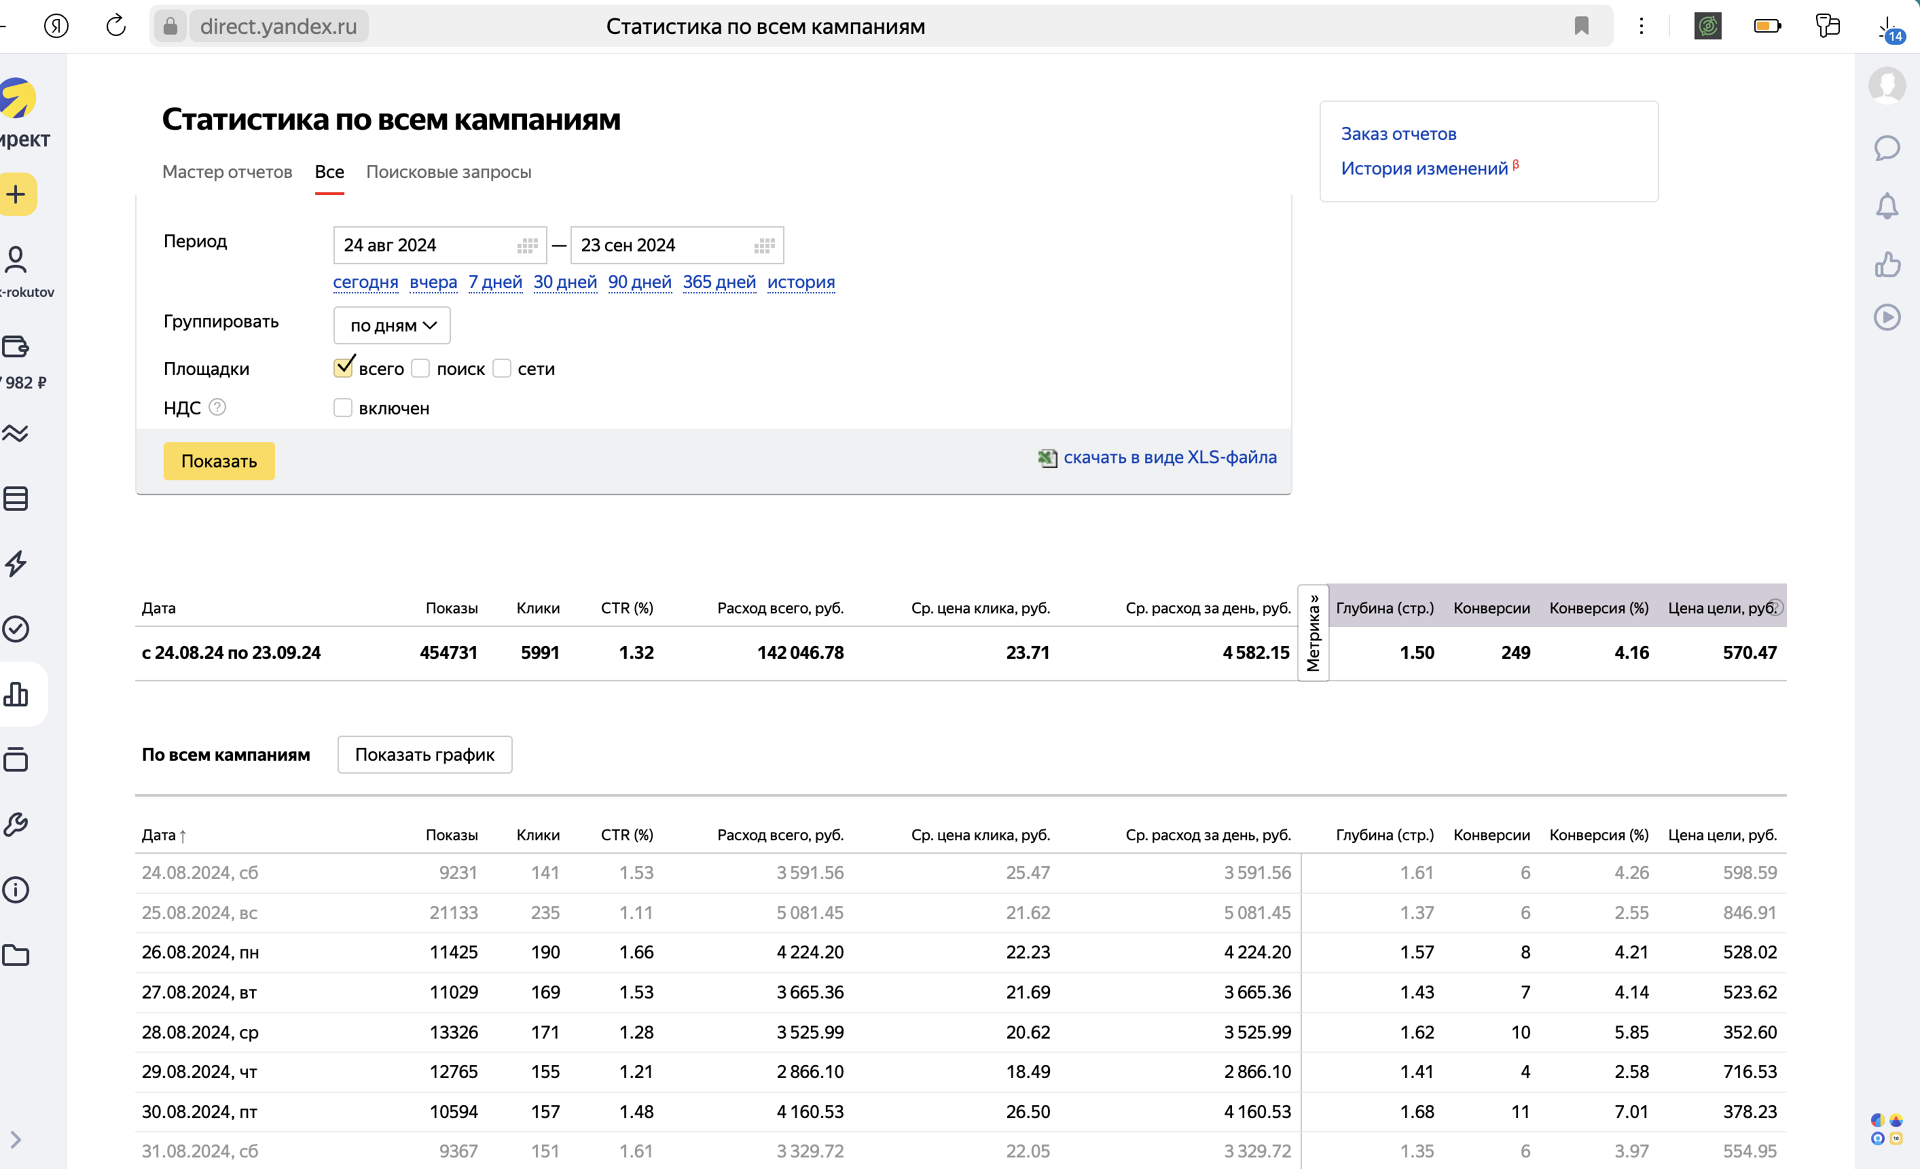Open the 'по дням' grouping dropdown
Viewport: 1920px width, 1169px height.
392,325
